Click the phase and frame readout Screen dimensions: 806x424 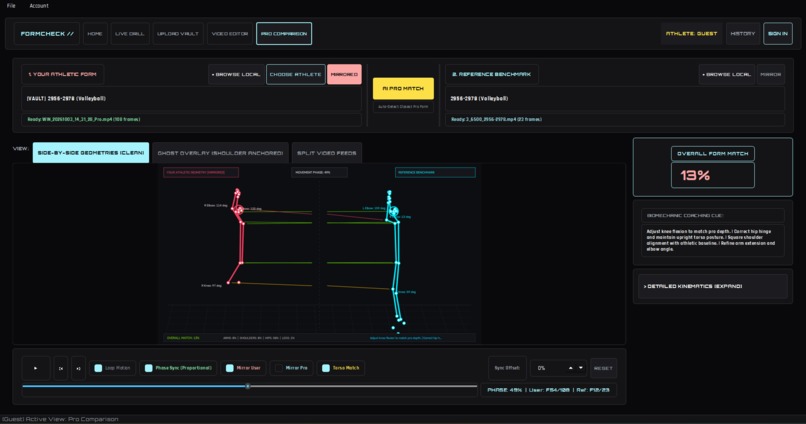click(548, 390)
